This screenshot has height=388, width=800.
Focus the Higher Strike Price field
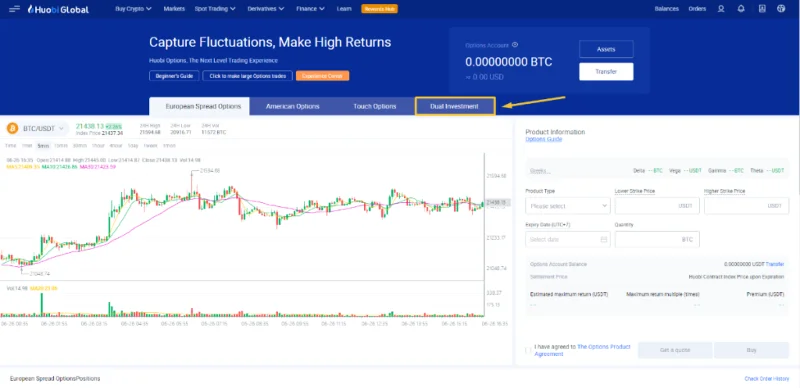pyautogui.click(x=746, y=206)
